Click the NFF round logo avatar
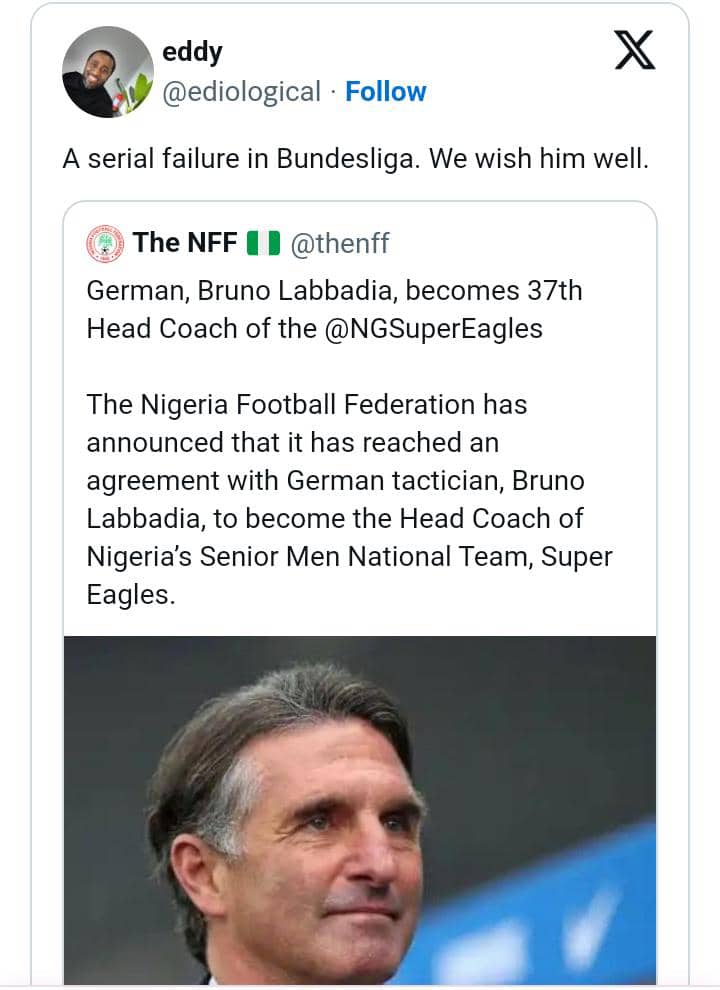The image size is (720, 990). pyautogui.click(x=105, y=242)
